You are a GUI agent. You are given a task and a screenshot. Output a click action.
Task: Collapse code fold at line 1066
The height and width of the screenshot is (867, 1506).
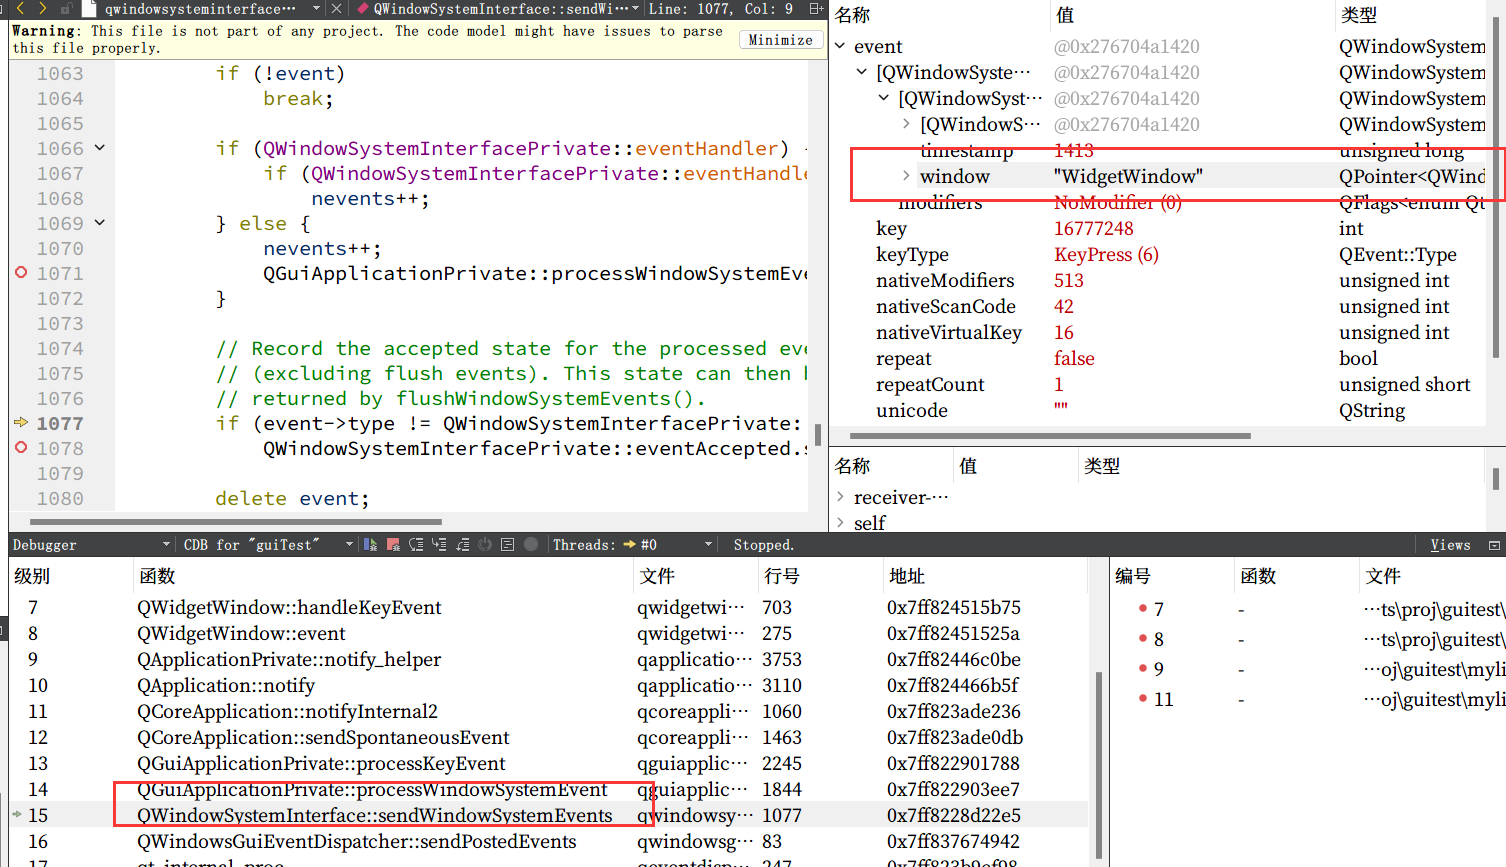coord(100,147)
